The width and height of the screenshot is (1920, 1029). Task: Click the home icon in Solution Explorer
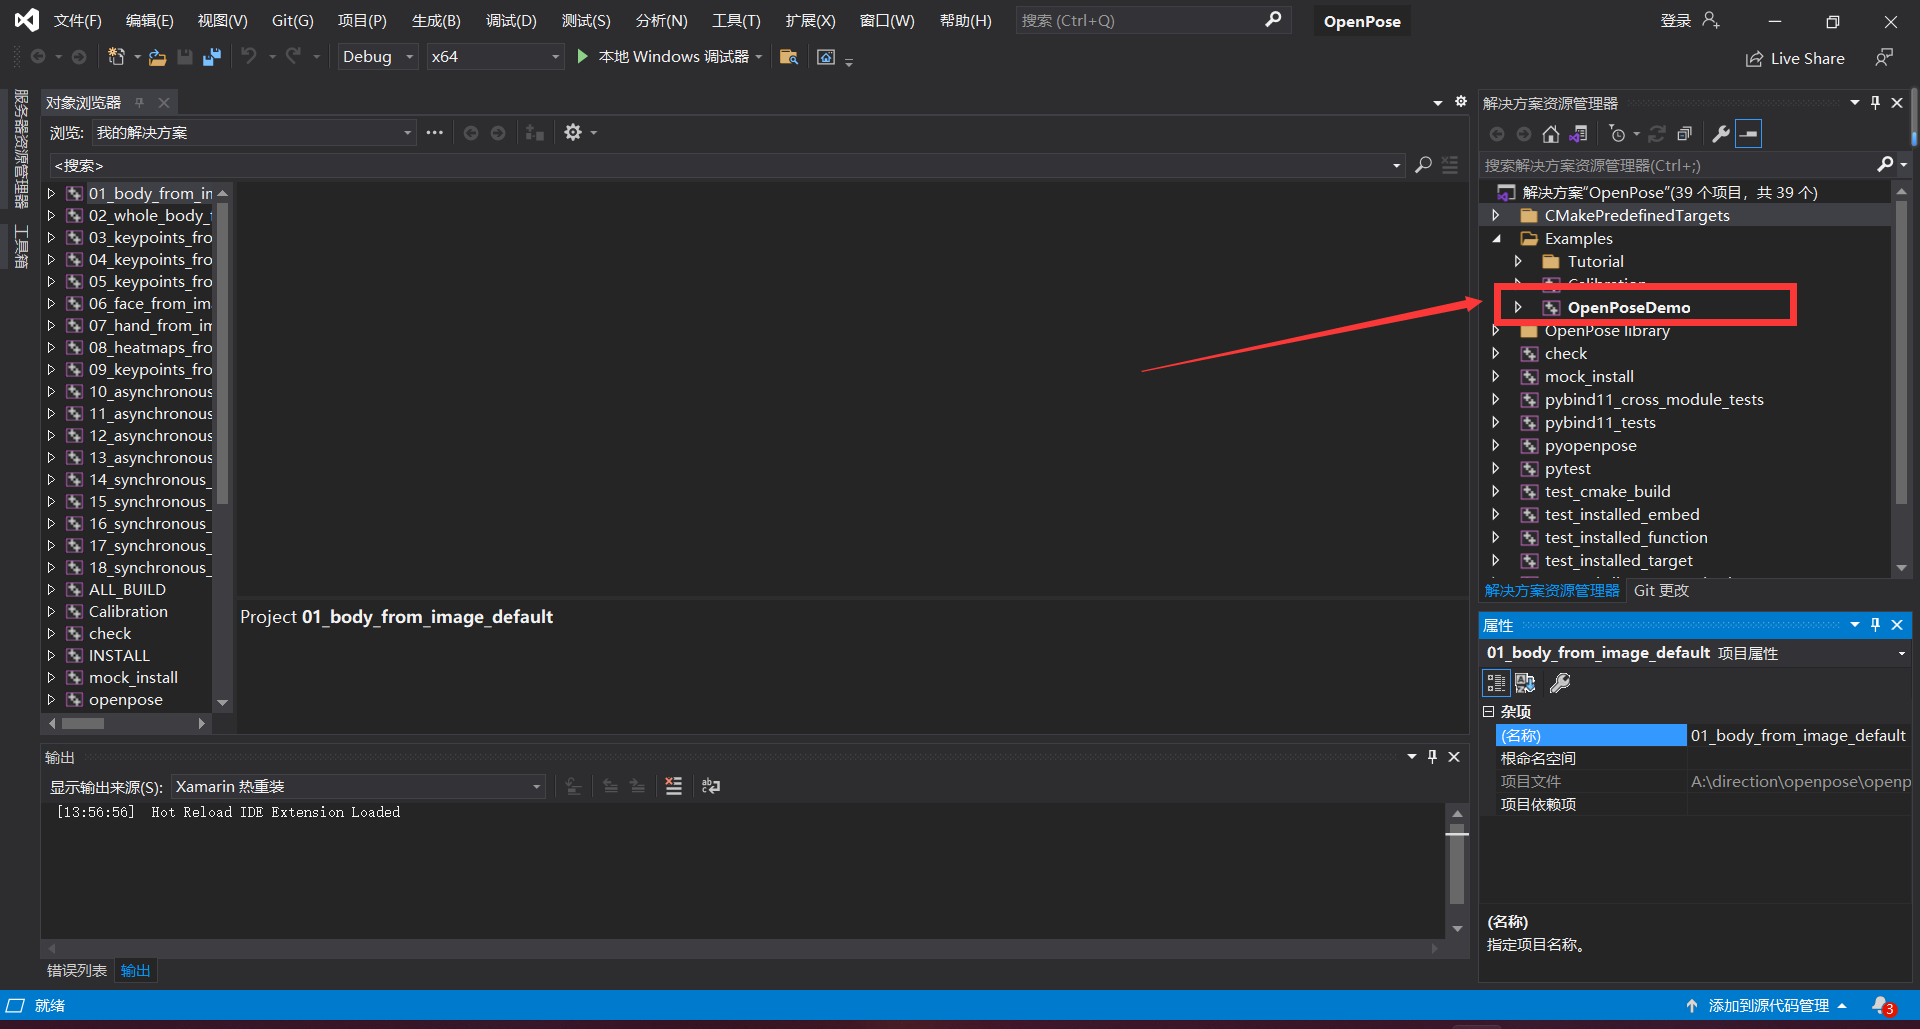(x=1551, y=134)
